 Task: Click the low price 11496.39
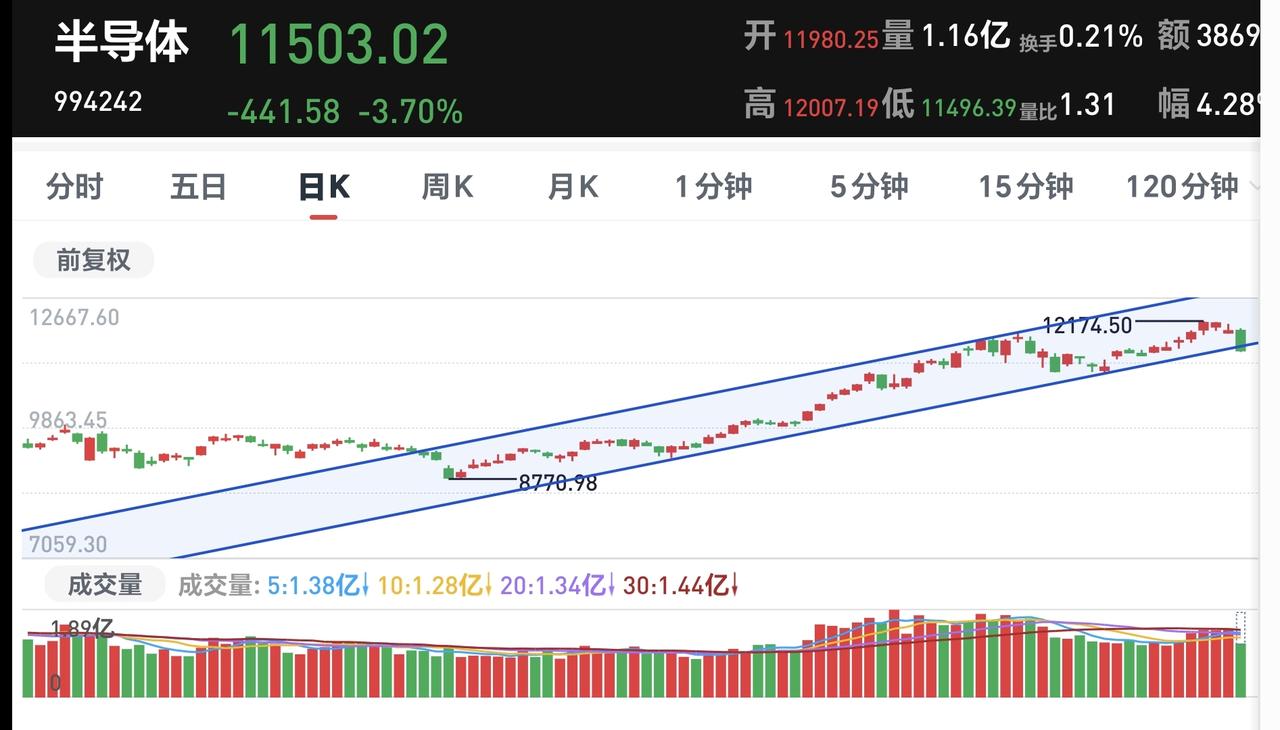[968, 106]
